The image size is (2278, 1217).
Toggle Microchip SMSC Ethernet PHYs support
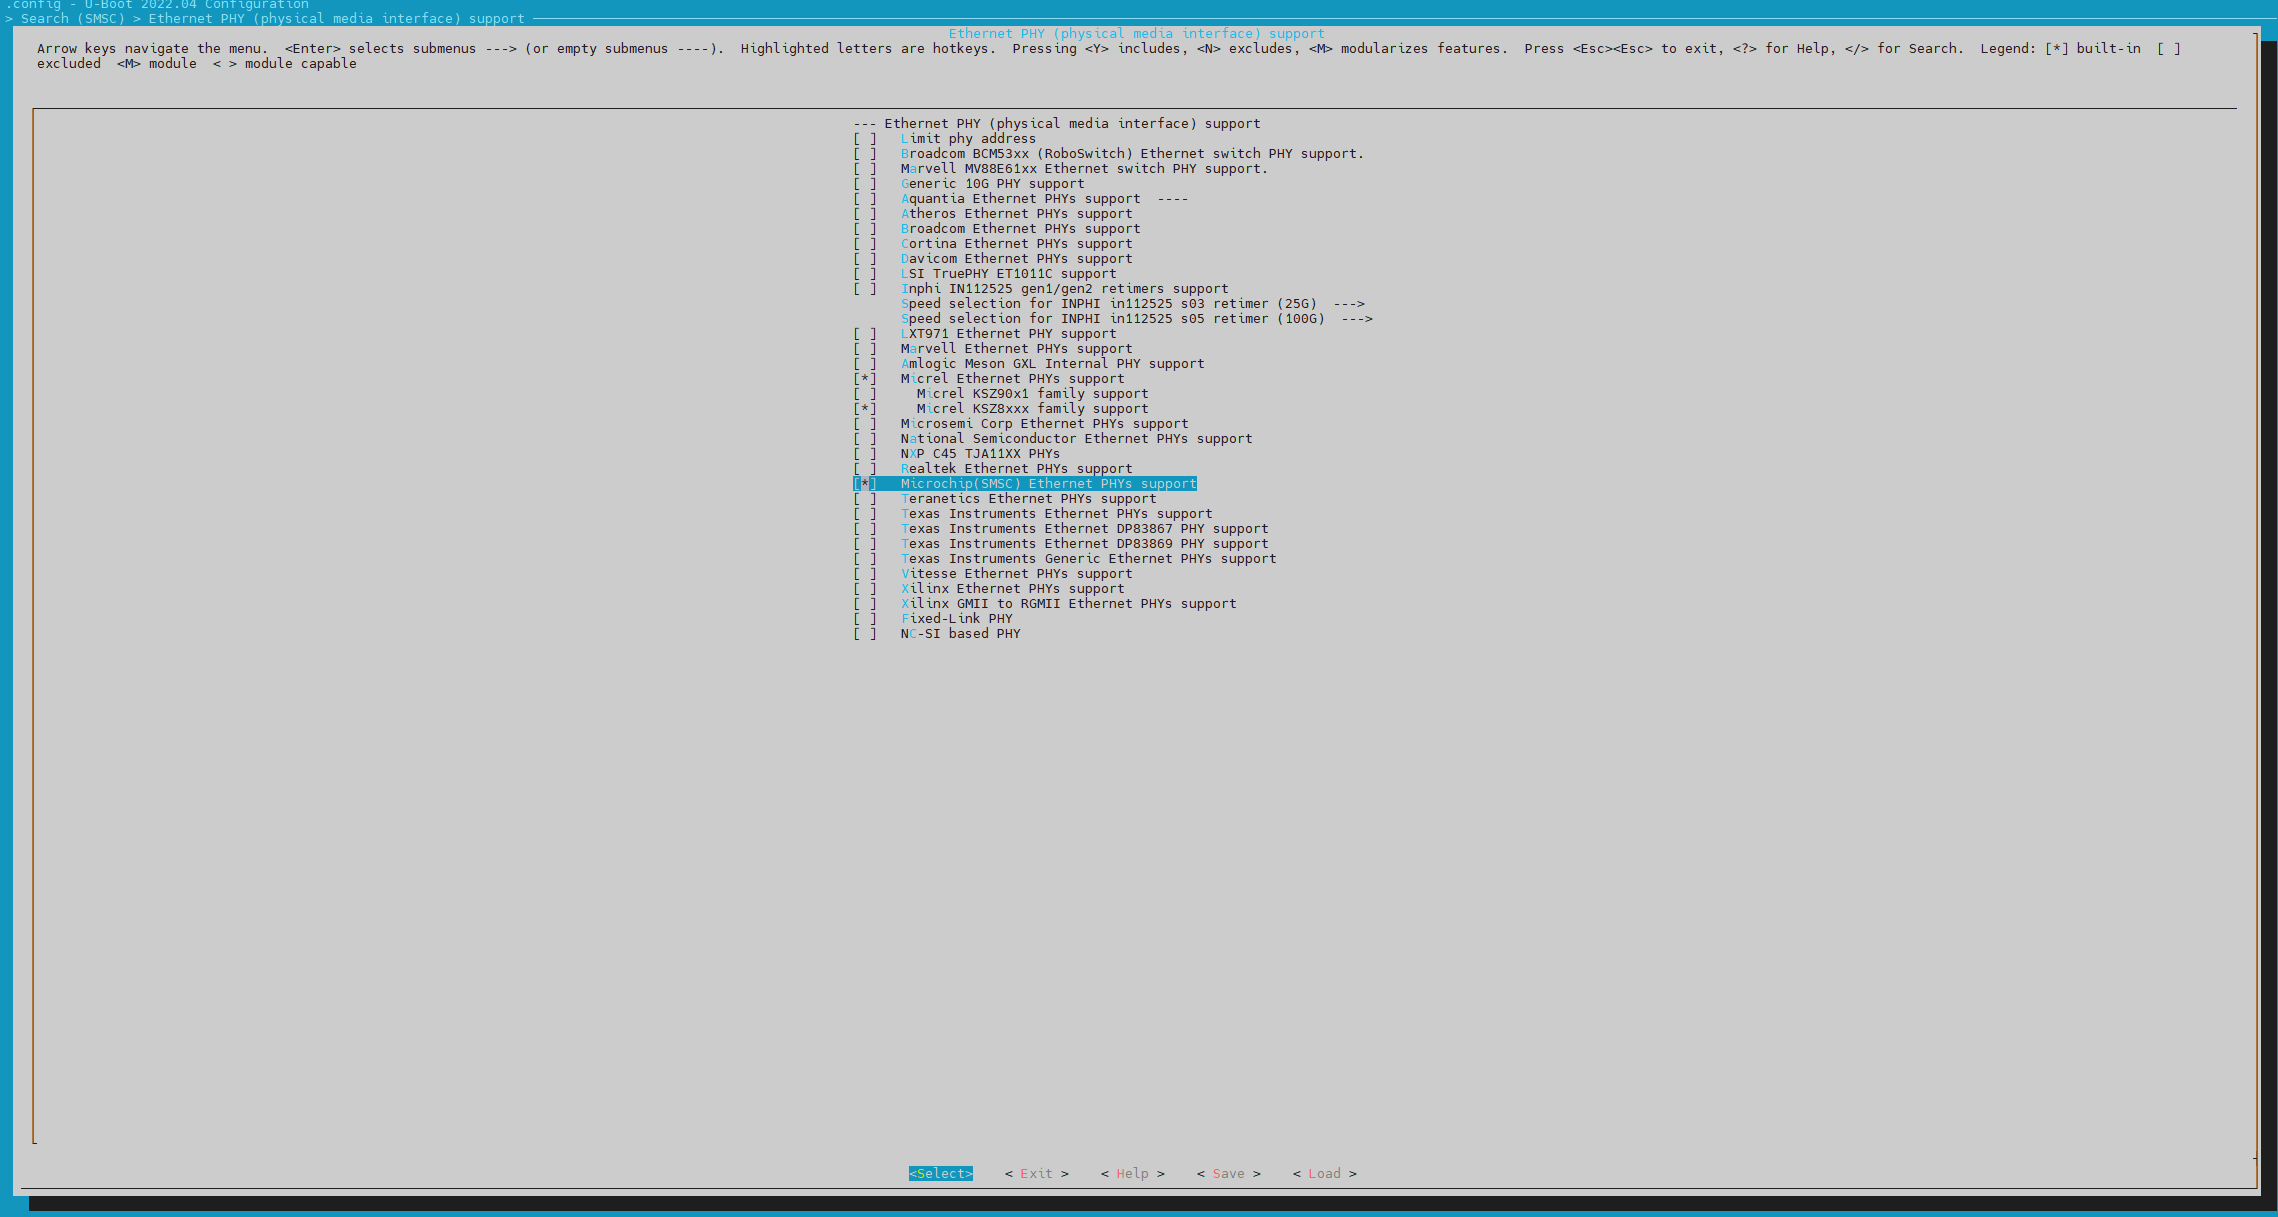863,483
